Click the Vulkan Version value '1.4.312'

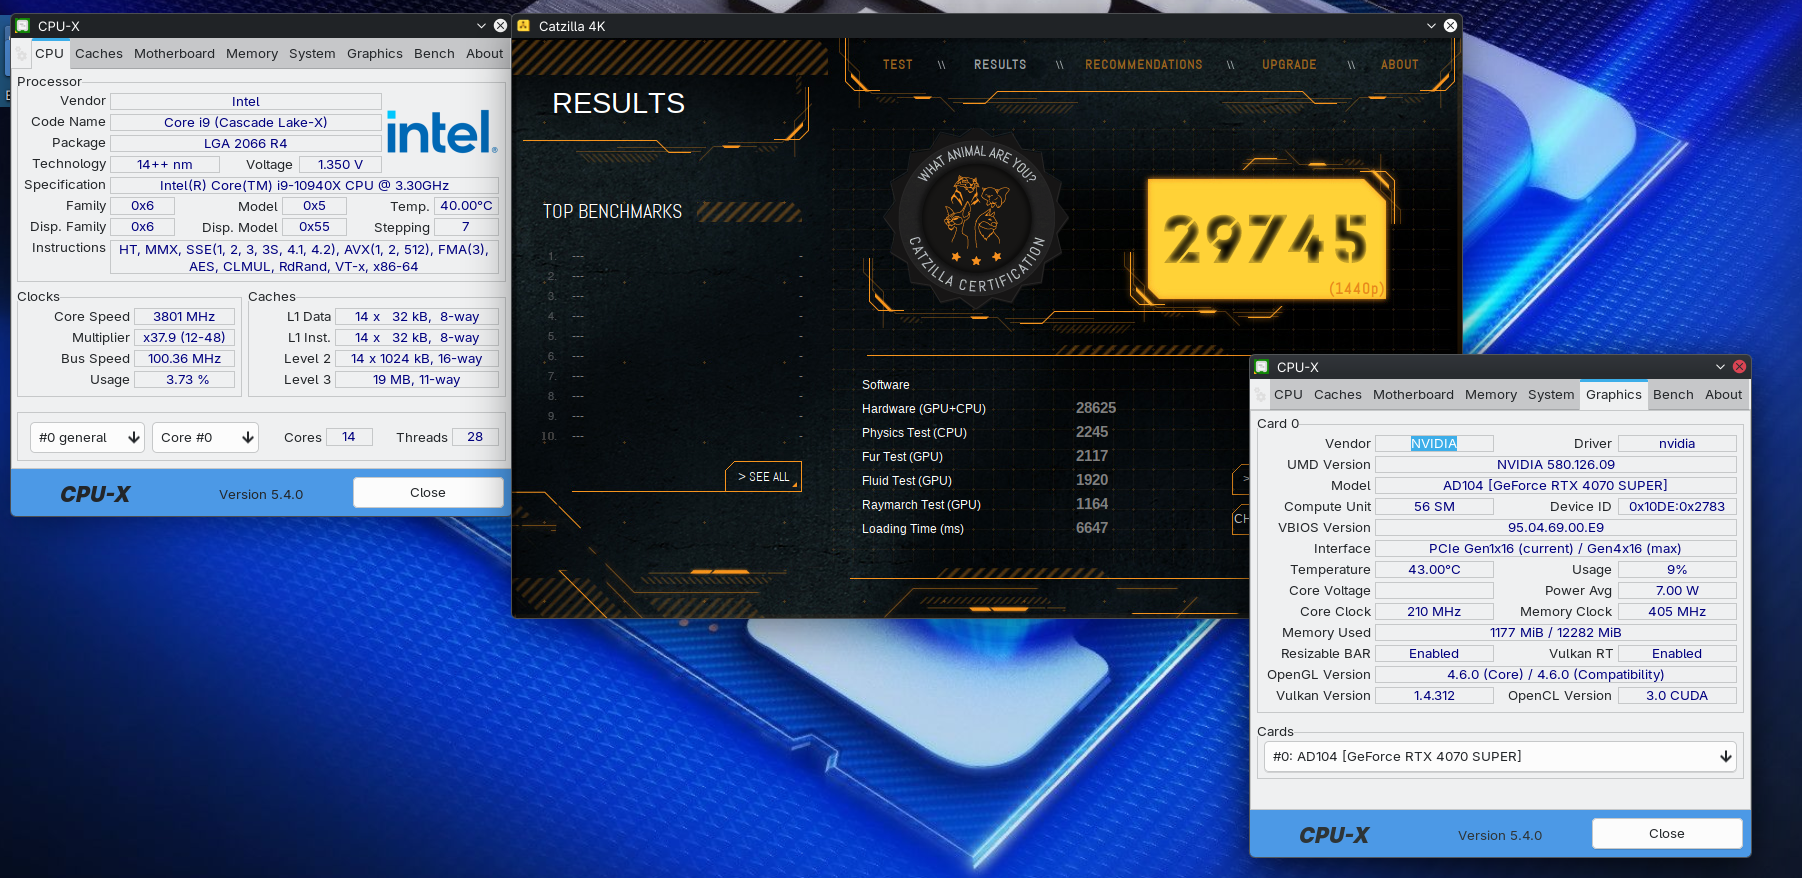tap(1434, 696)
